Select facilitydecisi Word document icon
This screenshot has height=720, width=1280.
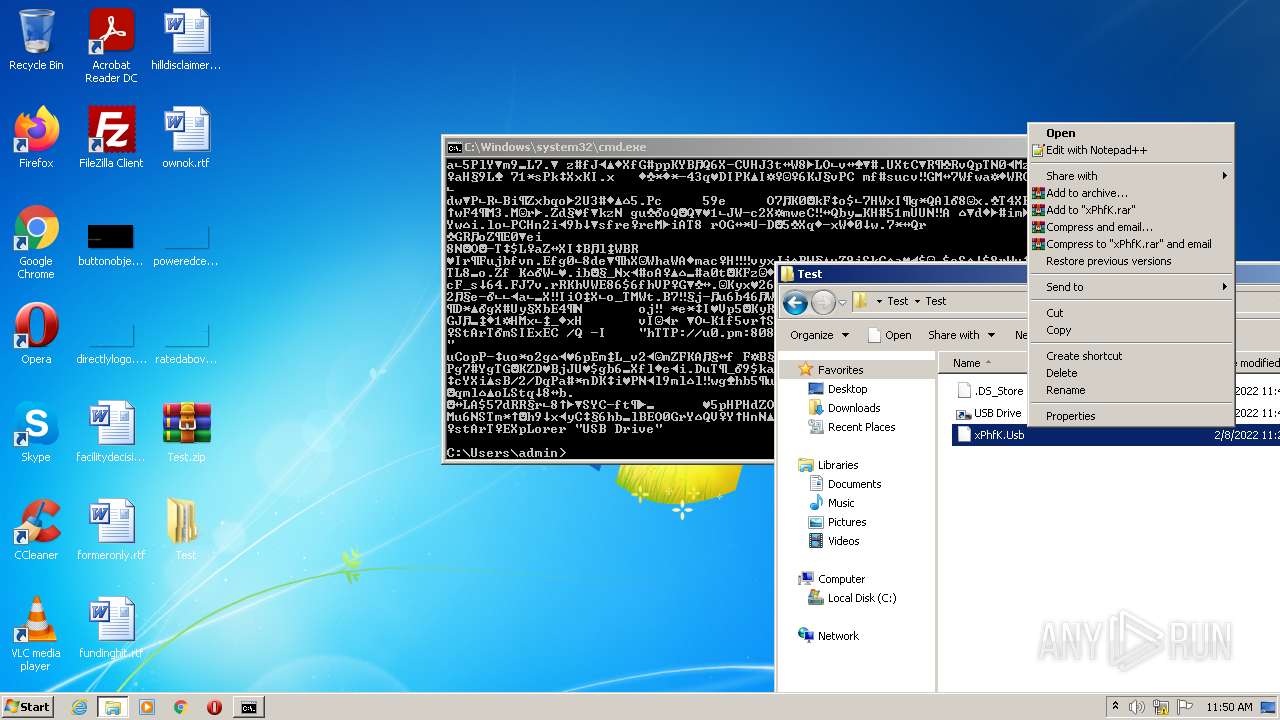111,432
